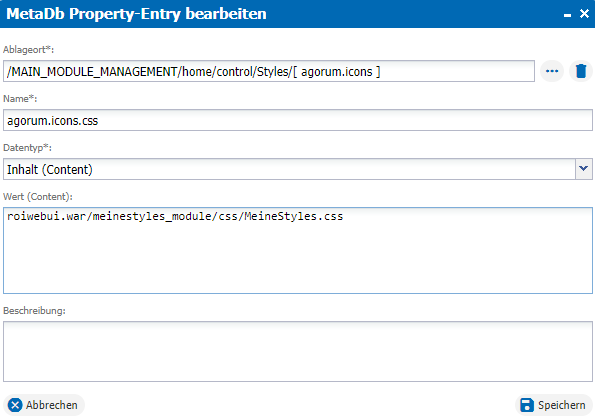Clear the Ablageort with the trash icon
Image resolution: width=595 pixels, height=419 pixels.
[x=581, y=71]
